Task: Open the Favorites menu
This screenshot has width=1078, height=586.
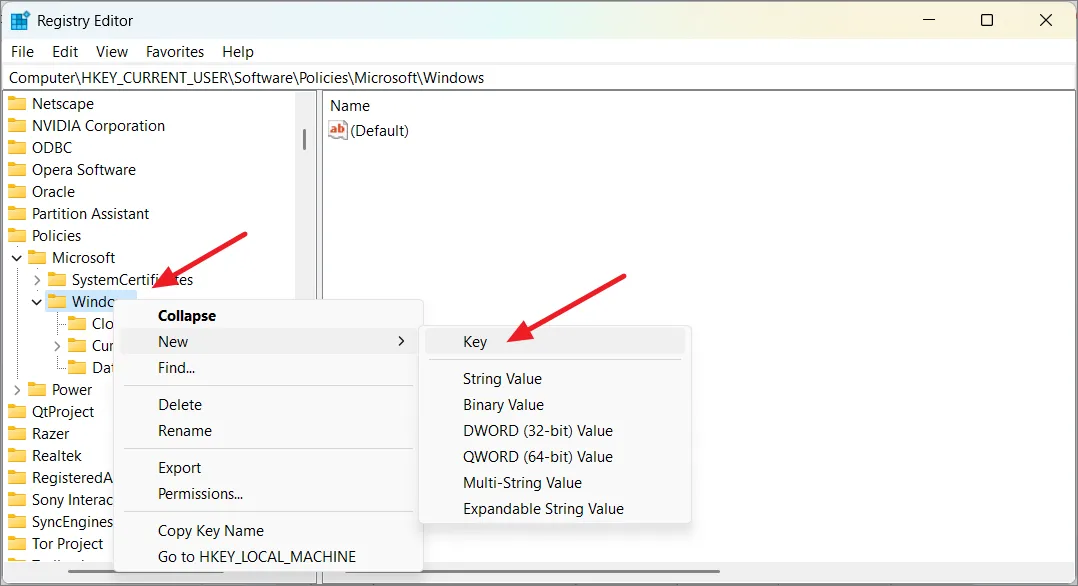Action: (174, 52)
